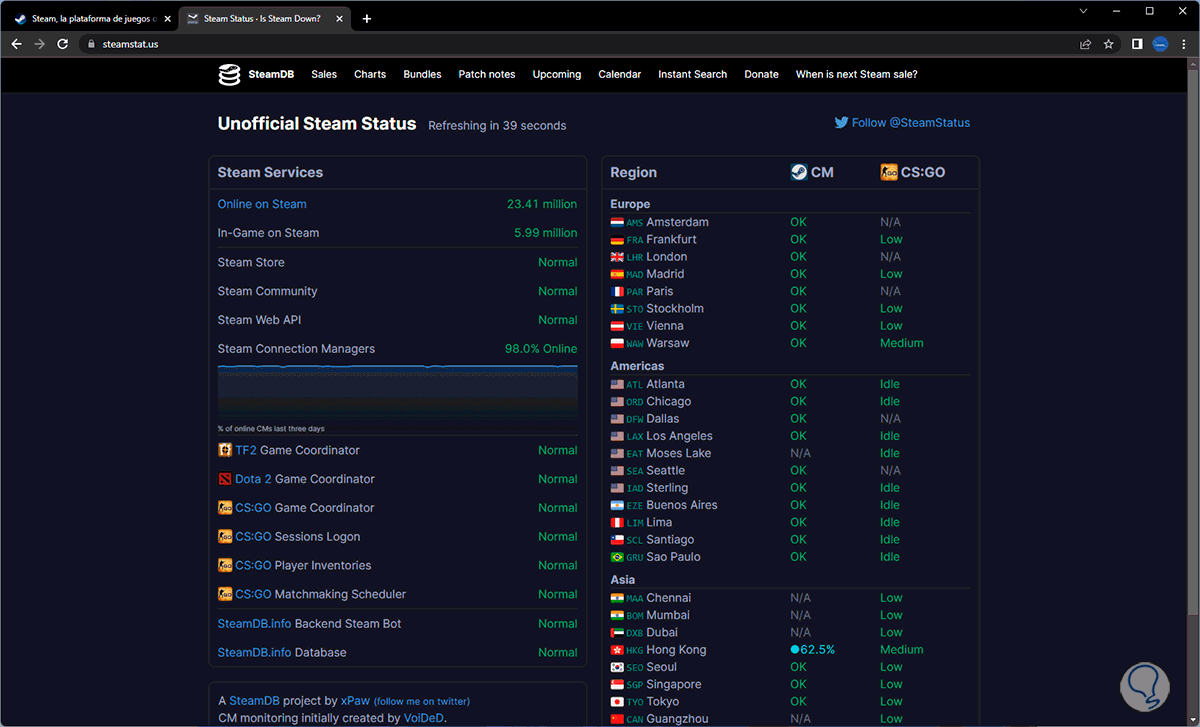Click the xPaw author link
This screenshot has height=727, width=1200.
coord(355,701)
